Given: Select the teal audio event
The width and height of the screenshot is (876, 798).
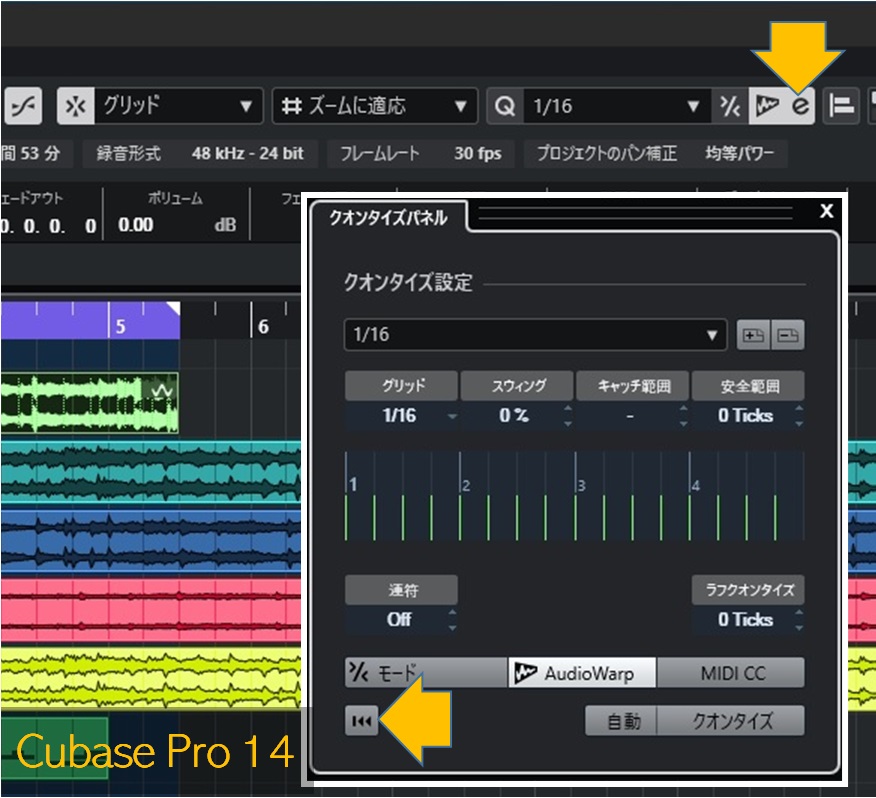Looking at the screenshot, I should pyautogui.click(x=151, y=472).
